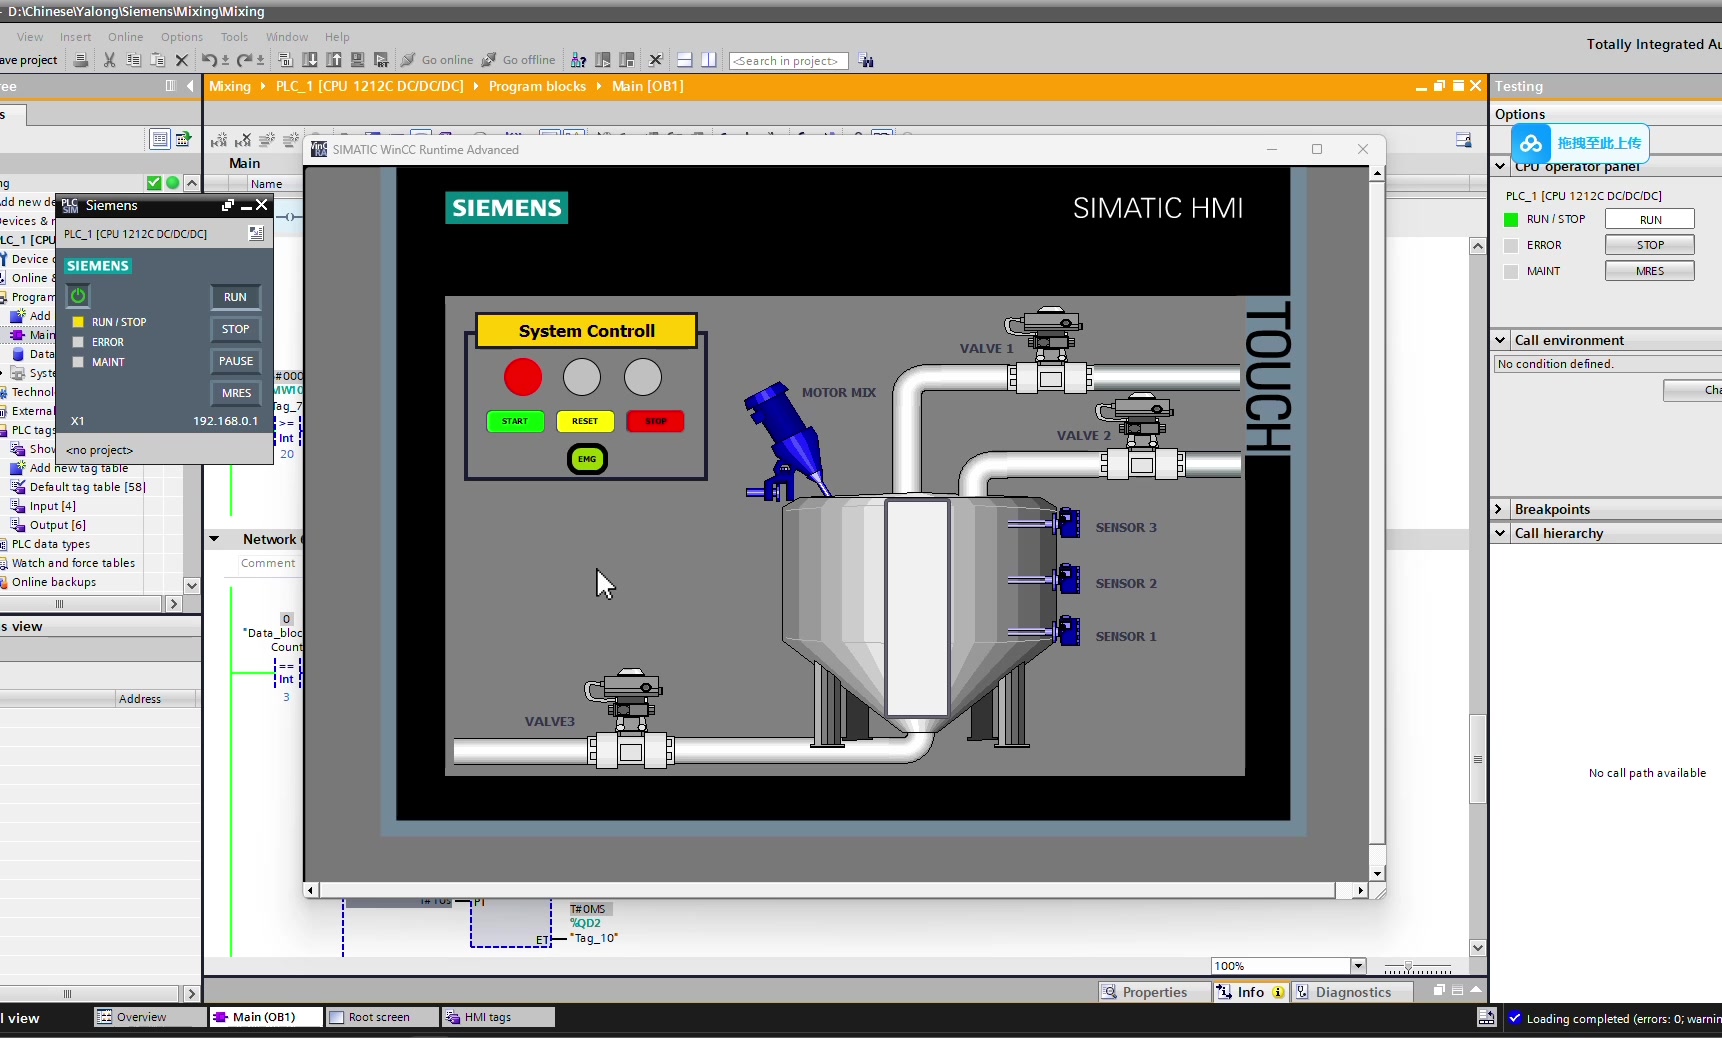This screenshot has height=1040, width=1722.
Task: Open the Options menu
Action: pos(182,37)
